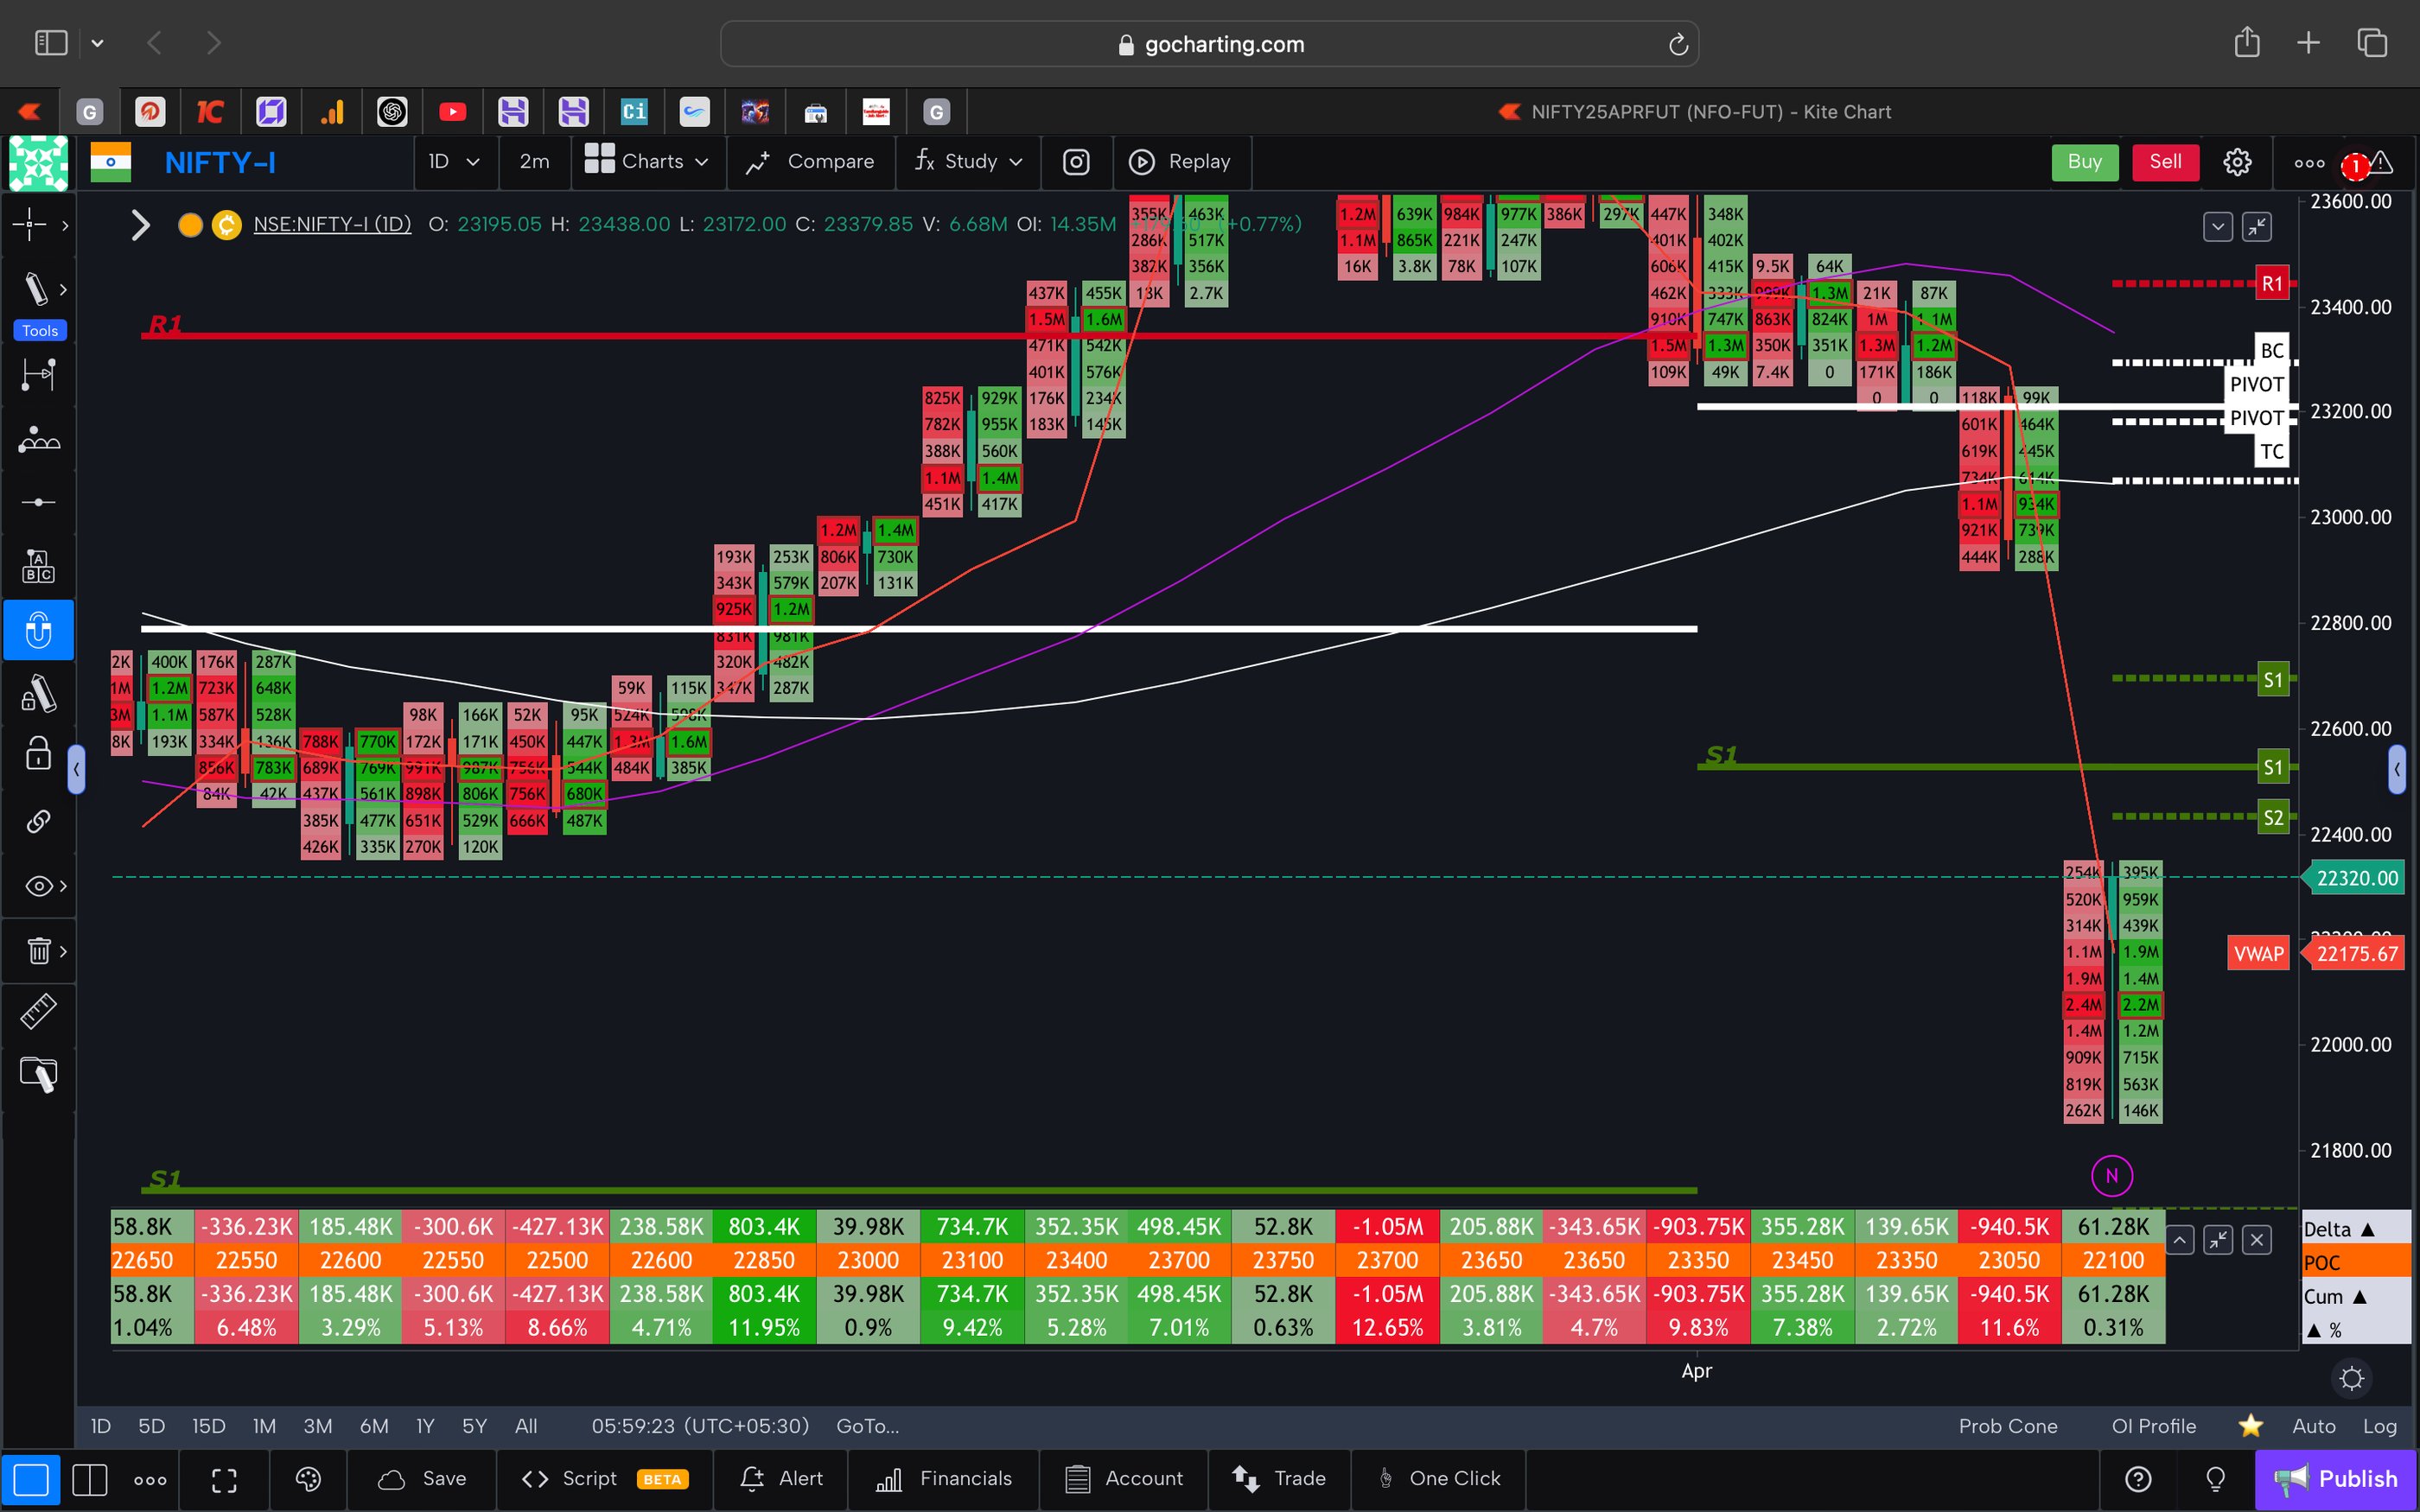Open the Charts type dropdown
This screenshot has width=2420, height=1512.
click(648, 162)
